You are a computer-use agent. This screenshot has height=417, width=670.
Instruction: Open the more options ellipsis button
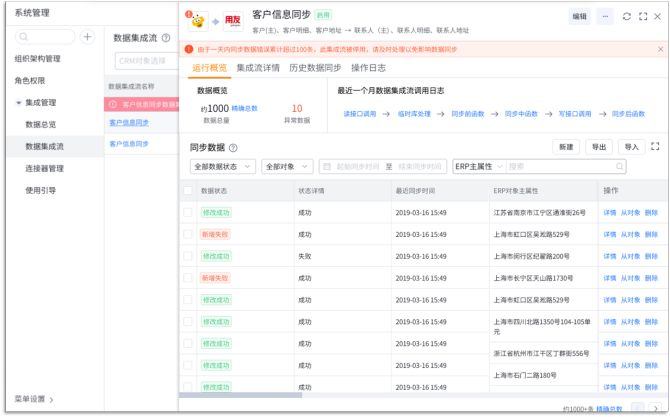605,17
